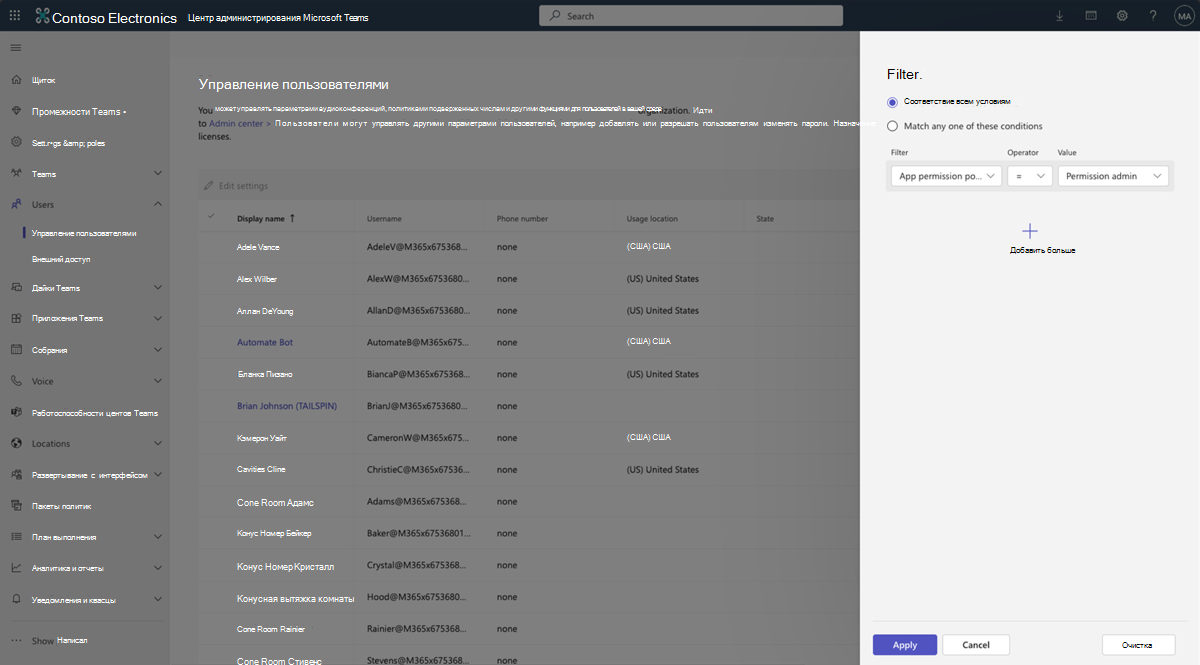Open the equals operator dropdown
Image resolution: width=1200 pixels, height=665 pixels.
[x=1029, y=176]
